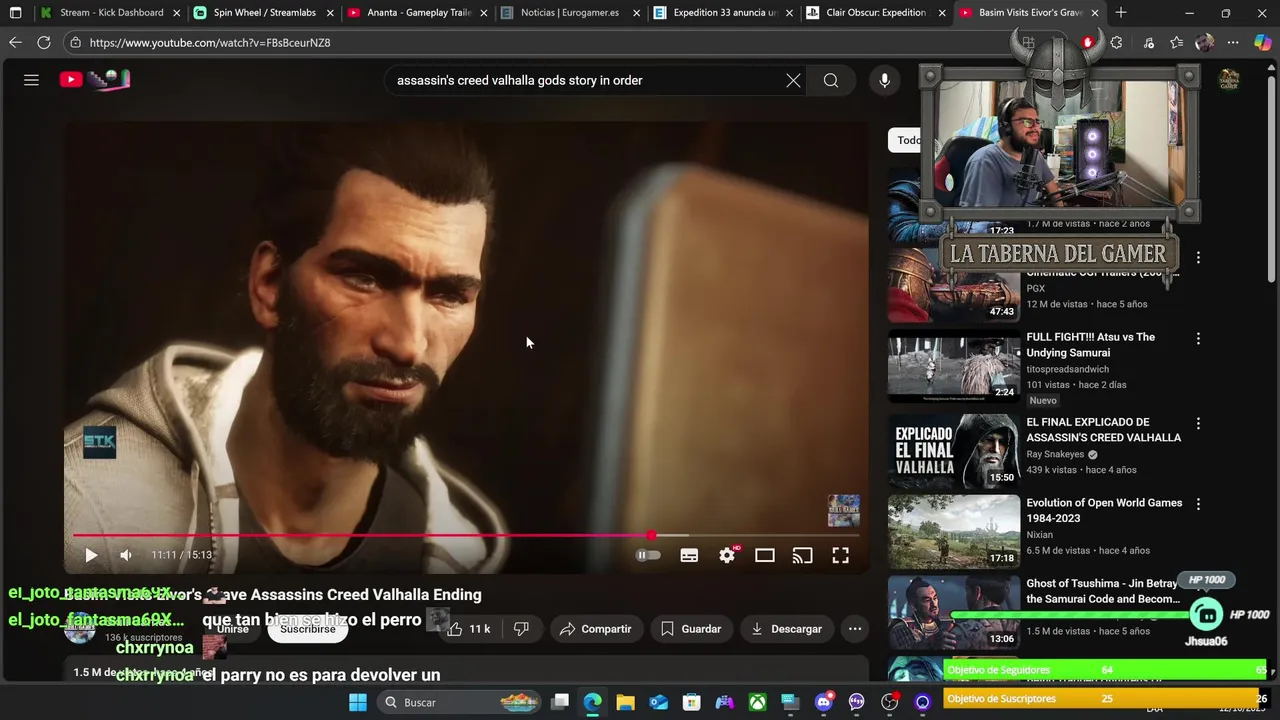Open the Edge settings ellipsis menu
Screen dimensions: 1280x720
coord(1233,43)
